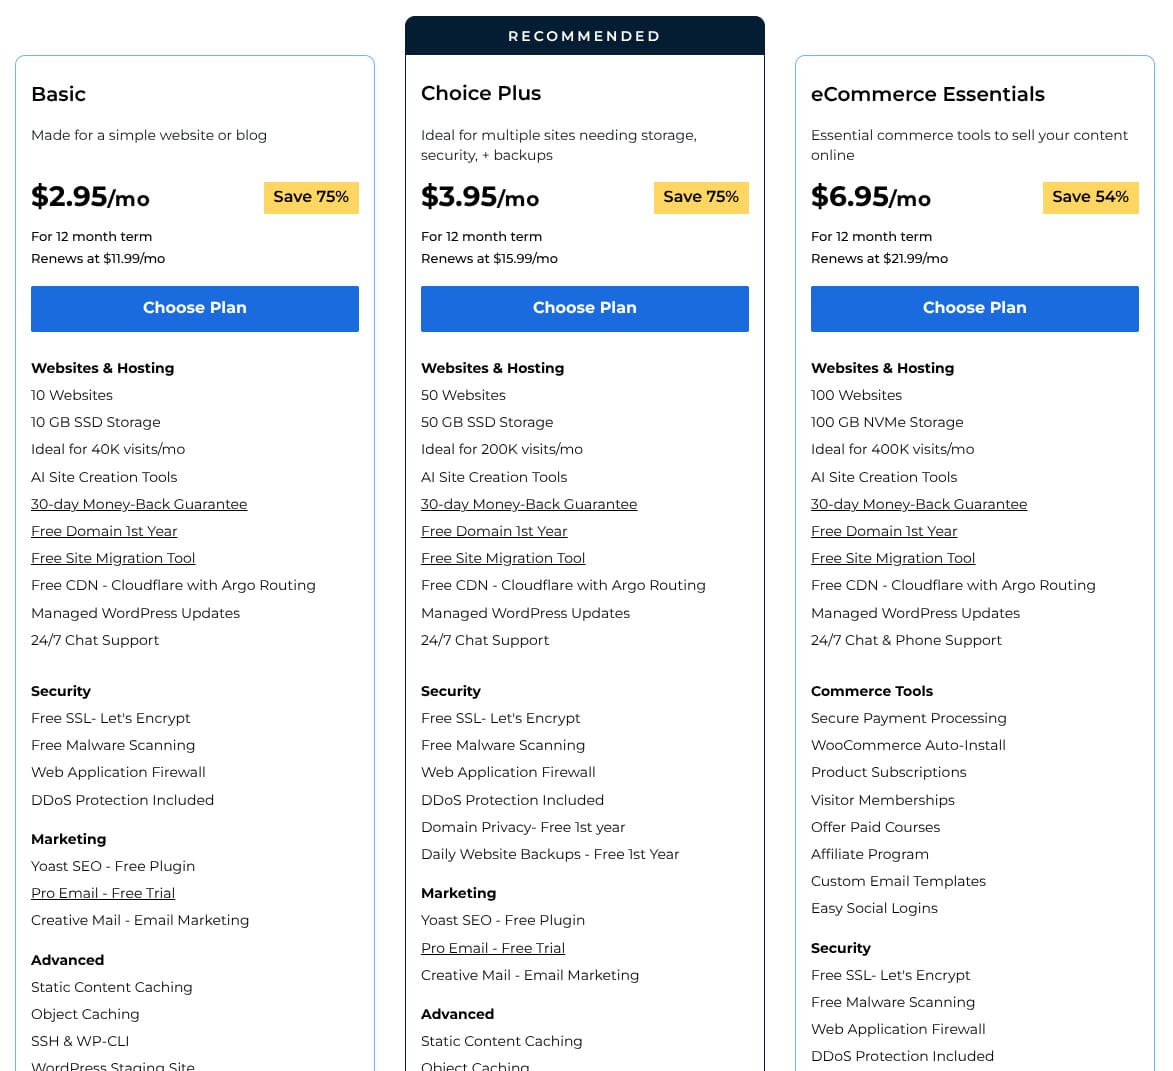
Task: Open eCommerce Essentials 30-day Money-Back Guarantee link
Action: click(x=919, y=504)
